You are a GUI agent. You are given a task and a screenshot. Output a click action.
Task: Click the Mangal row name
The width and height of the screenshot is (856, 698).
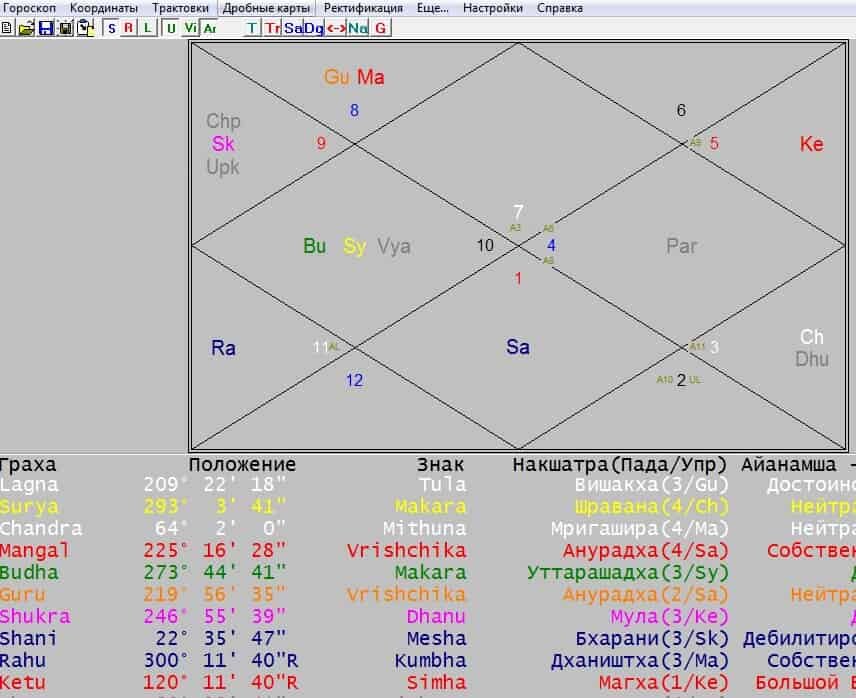pyautogui.click(x=35, y=550)
